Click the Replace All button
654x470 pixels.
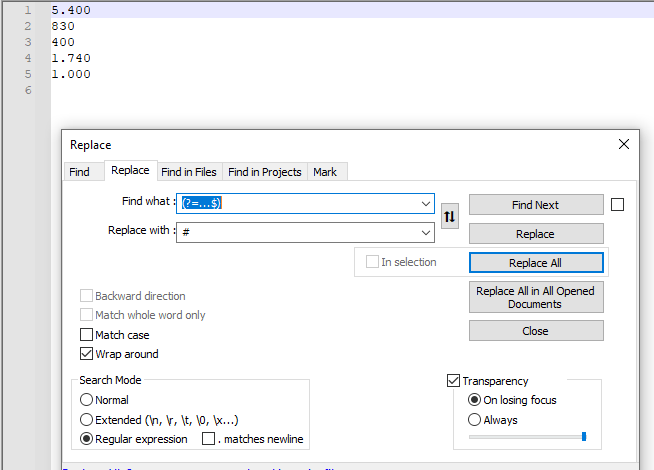pos(536,263)
